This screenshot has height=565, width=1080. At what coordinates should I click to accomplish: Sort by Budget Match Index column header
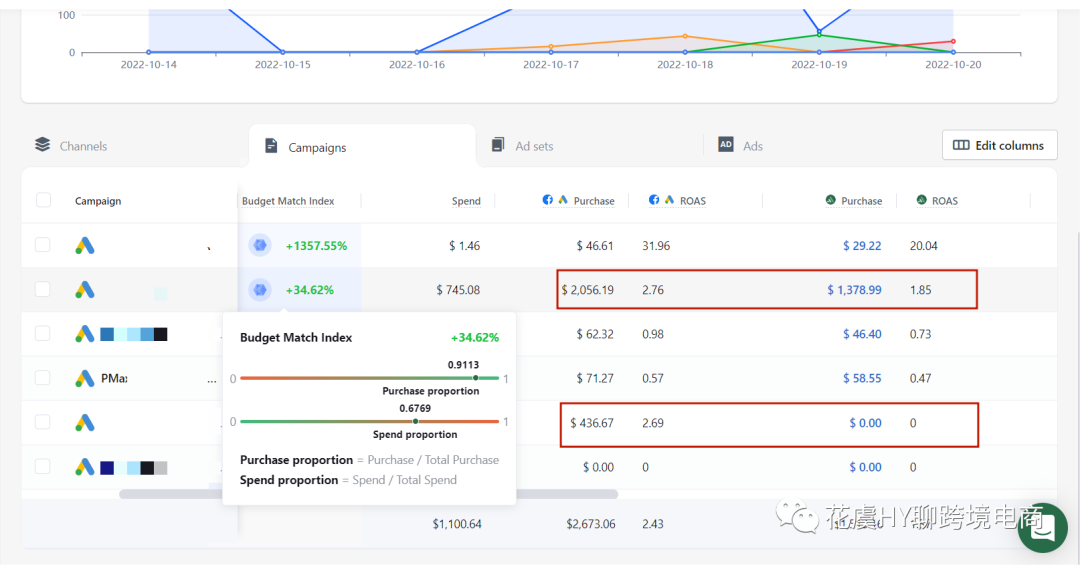click(288, 201)
